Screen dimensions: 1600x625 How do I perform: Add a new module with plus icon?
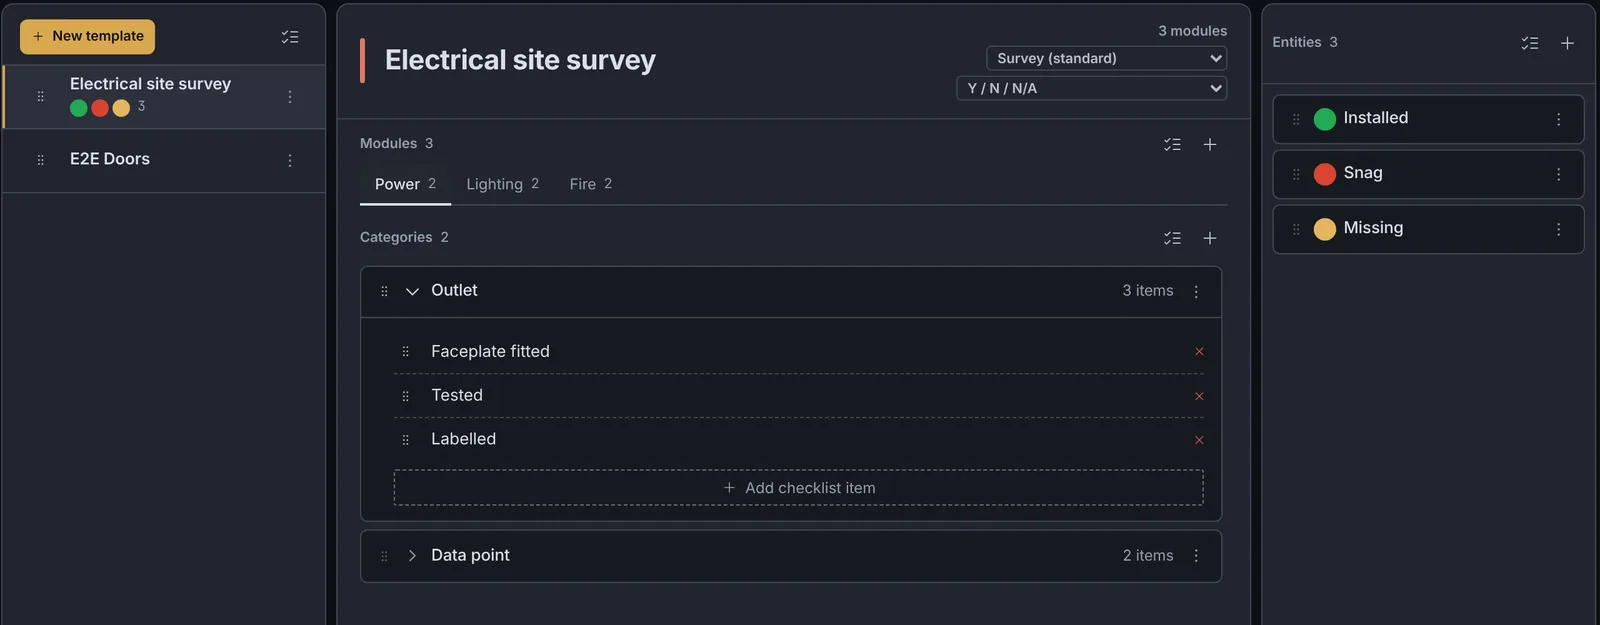pos(1210,145)
